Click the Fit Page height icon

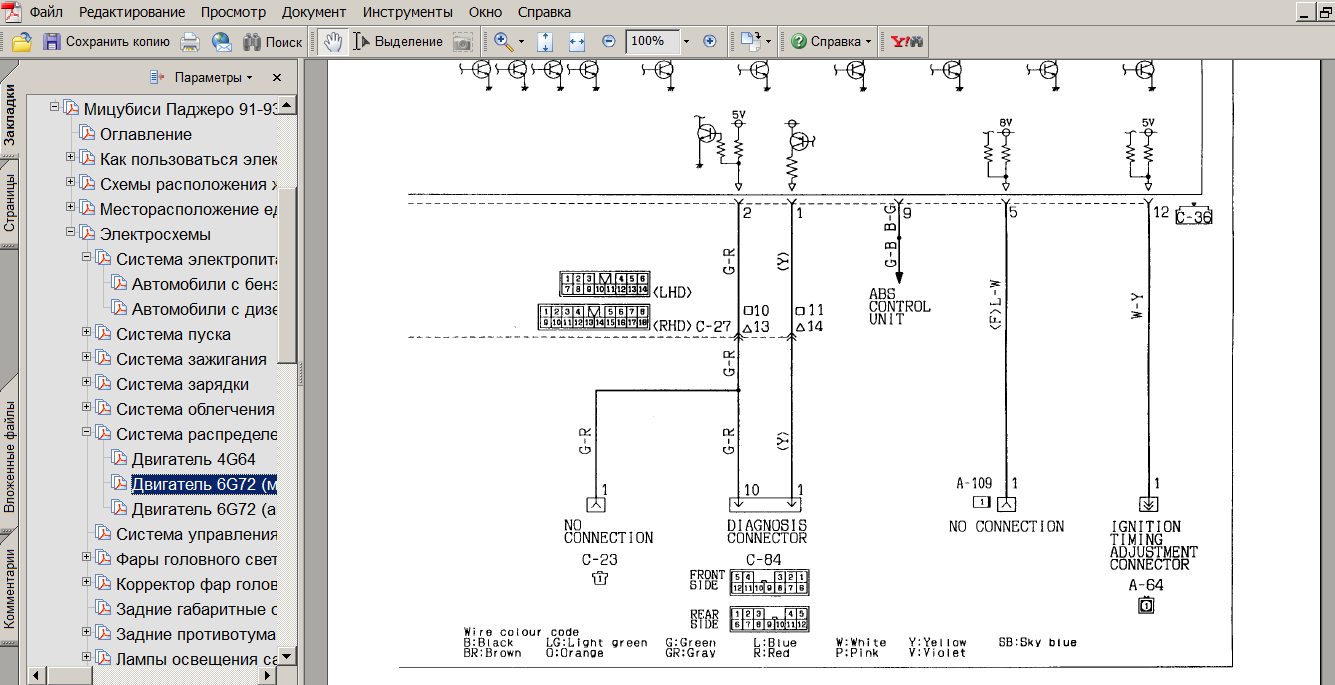click(545, 42)
